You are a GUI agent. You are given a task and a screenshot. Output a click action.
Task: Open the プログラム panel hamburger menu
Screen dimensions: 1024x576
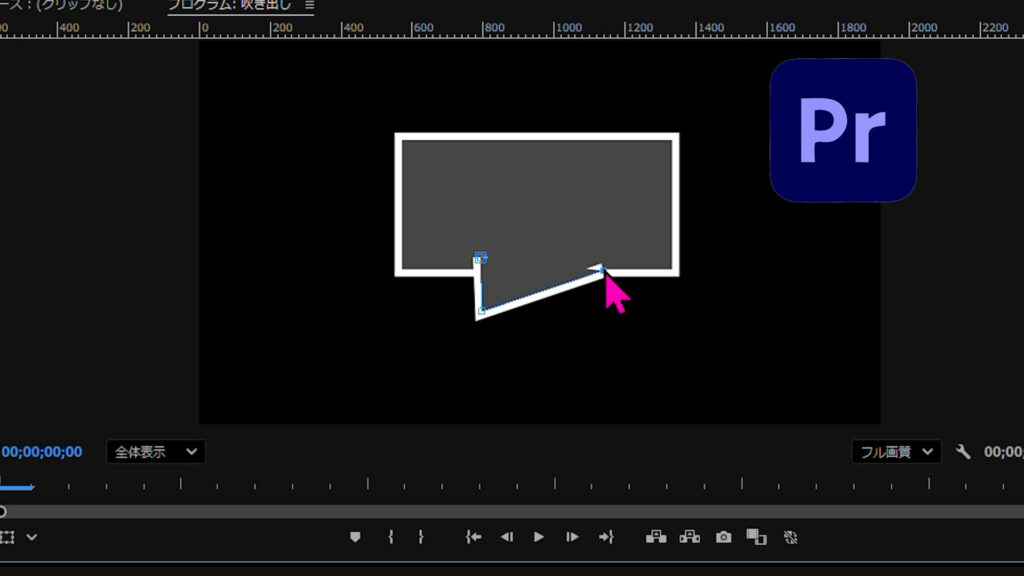309,5
